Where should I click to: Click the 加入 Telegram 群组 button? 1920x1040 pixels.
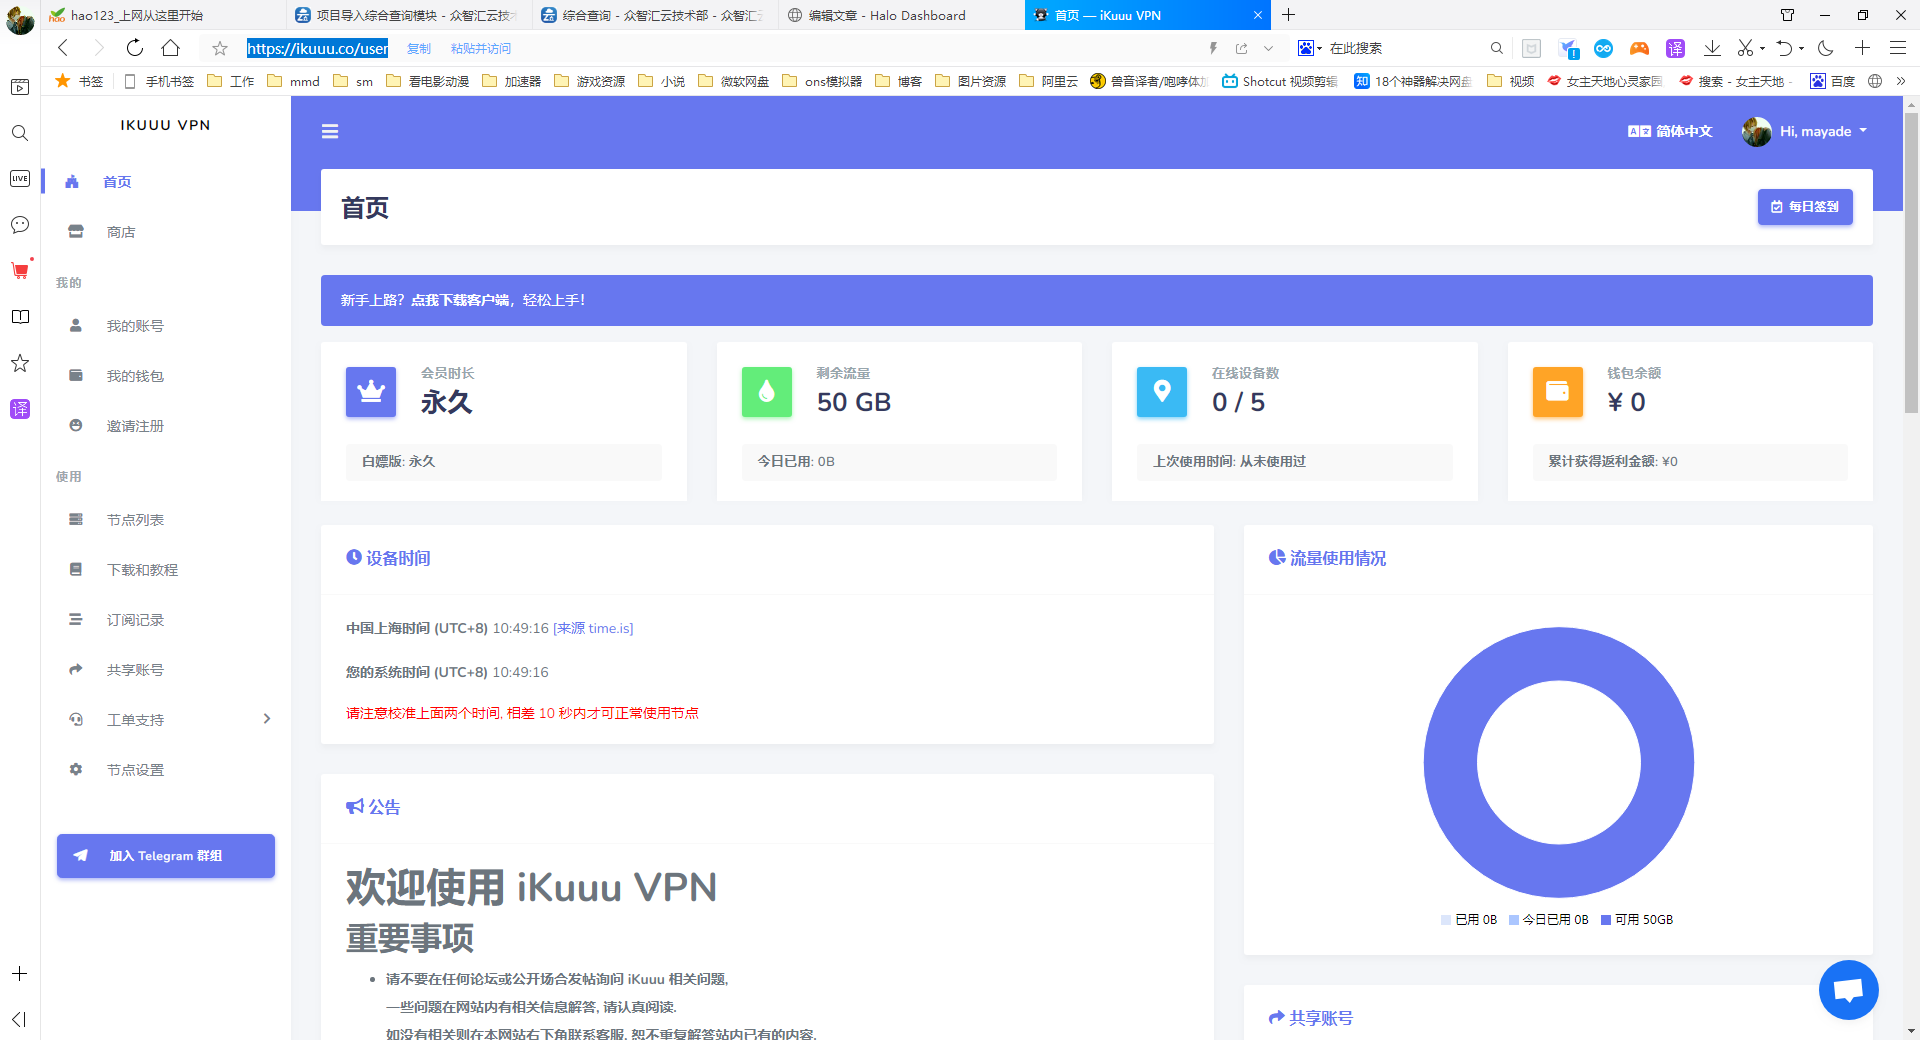click(166, 856)
